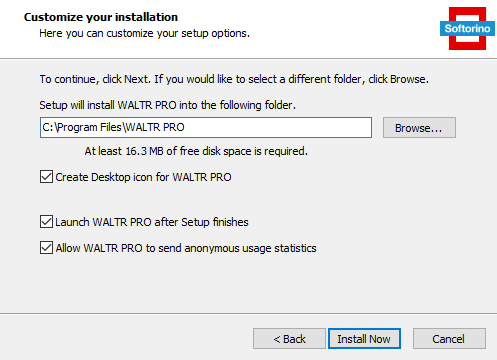This screenshot has width=497, height=360.
Task: Toggle Launch WALTR PRO after Setup finishes
Action: (46, 222)
